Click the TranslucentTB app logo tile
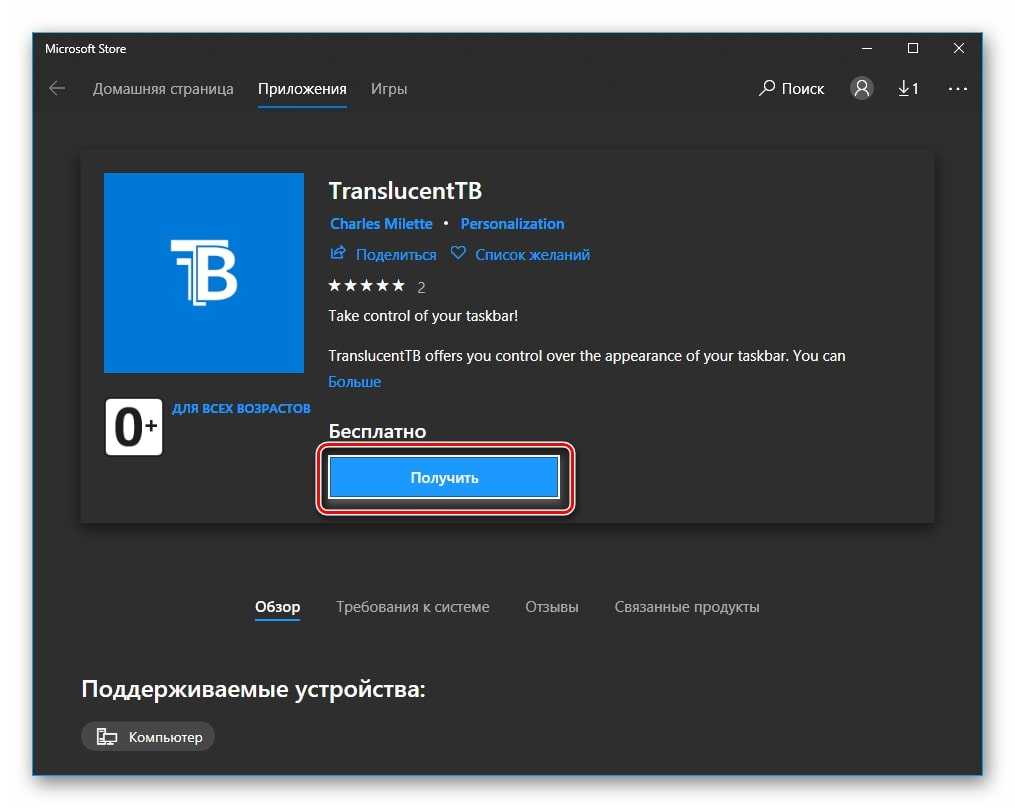 click(x=204, y=272)
